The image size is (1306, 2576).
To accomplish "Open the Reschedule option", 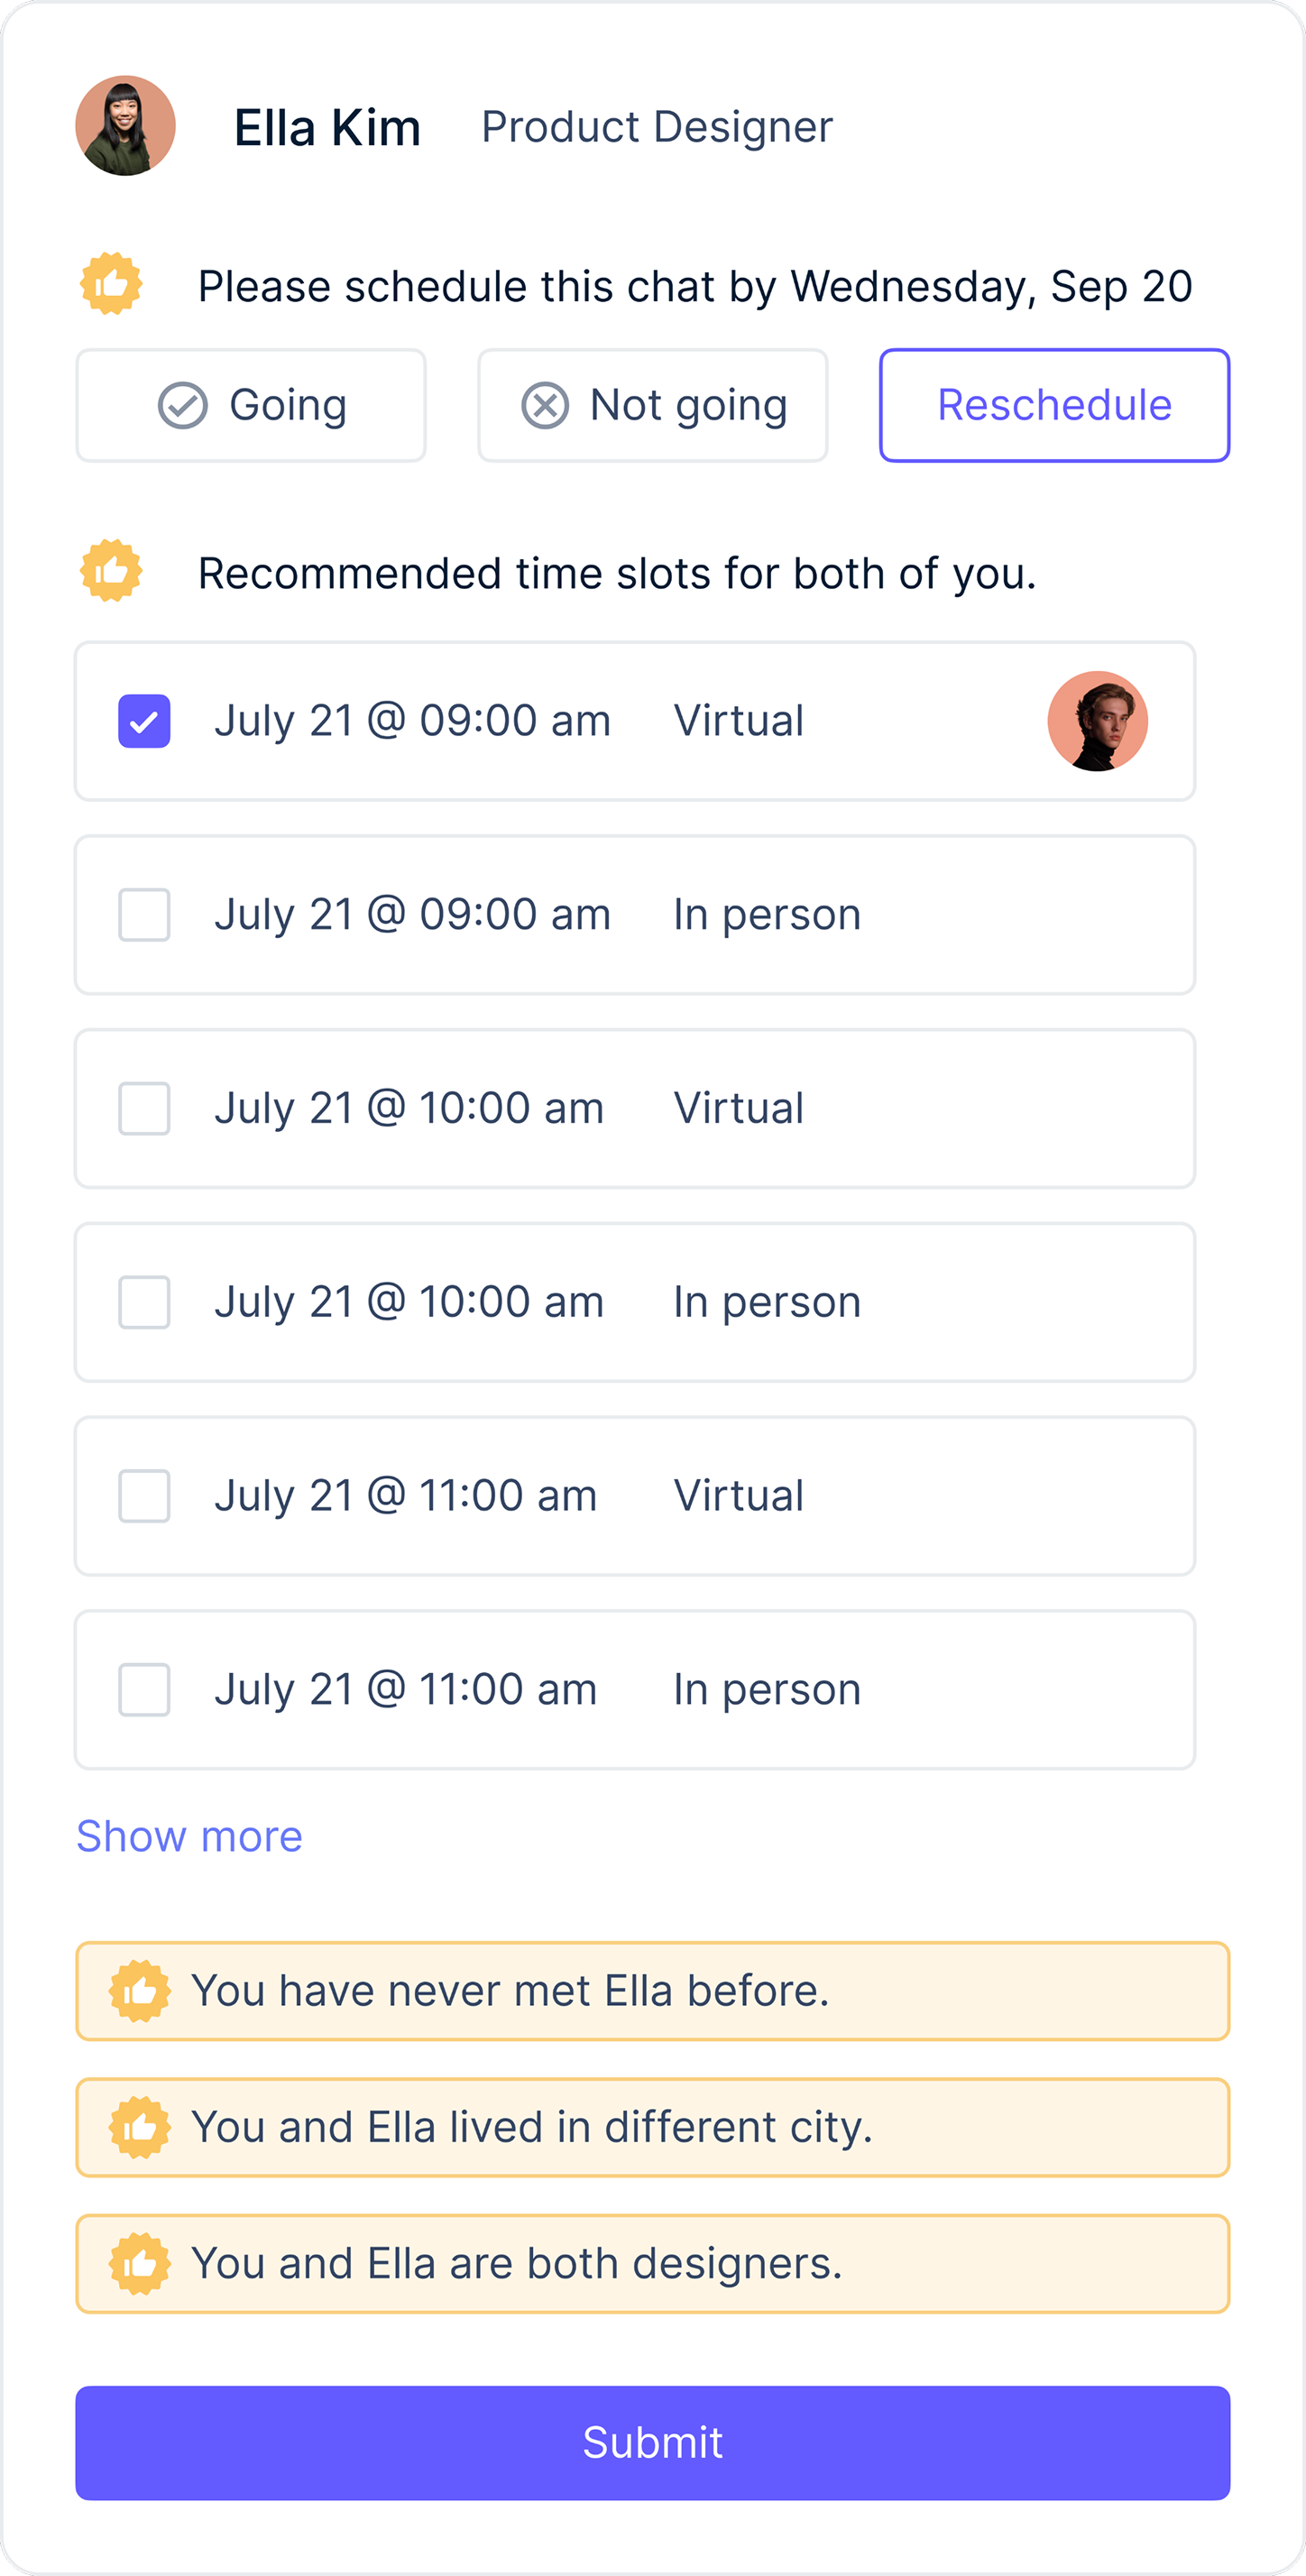I will click(1053, 405).
